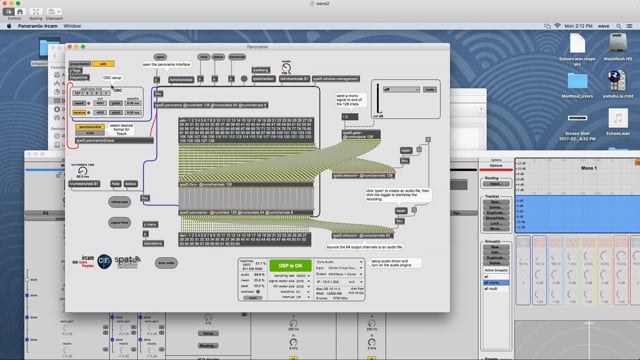Click the round bang button in the top row
This screenshot has height=360, width=640.
coord(244,79)
